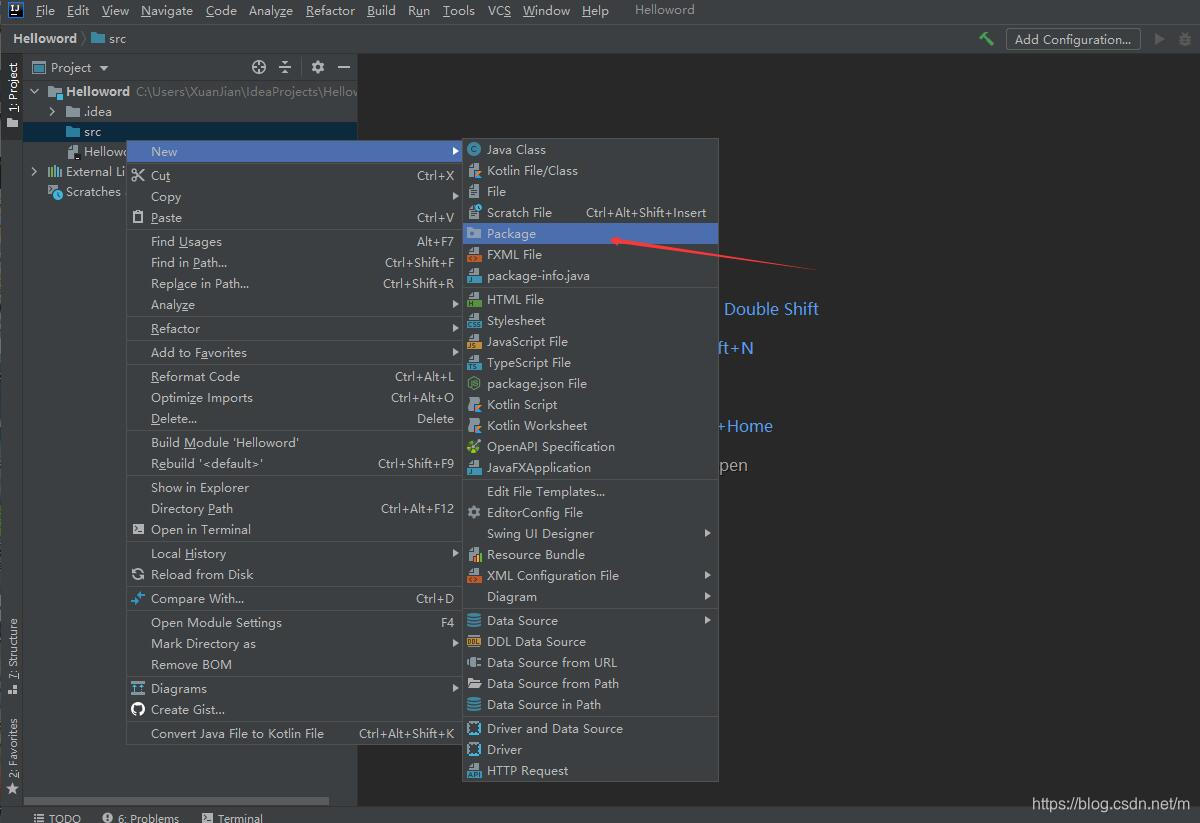Open Project panel settings gear
This screenshot has height=823, width=1200.
coord(318,67)
